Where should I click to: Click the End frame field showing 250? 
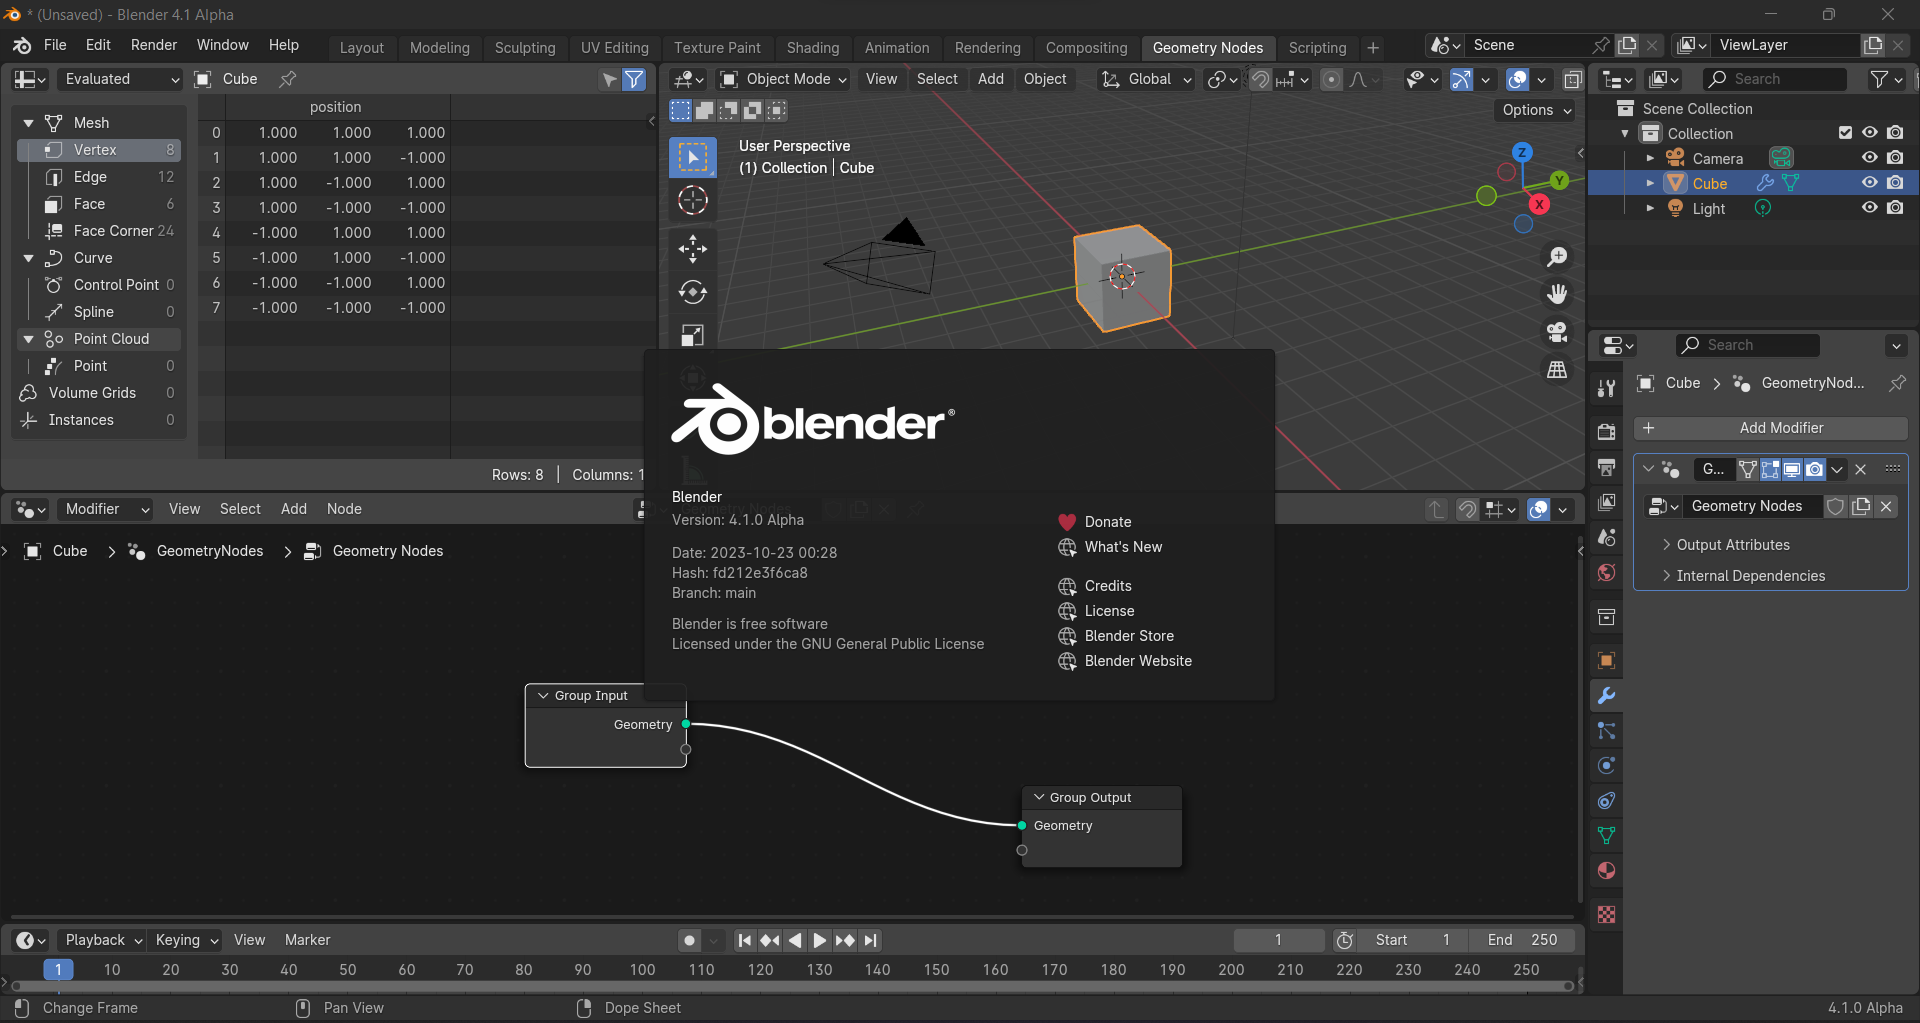(x=1522, y=940)
